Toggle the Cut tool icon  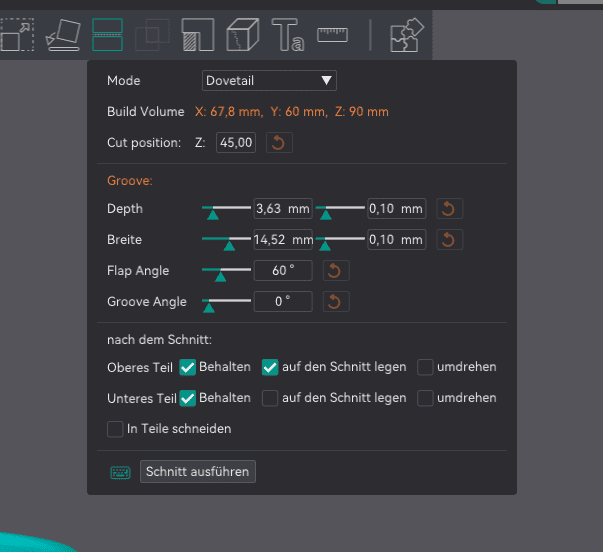(108, 35)
